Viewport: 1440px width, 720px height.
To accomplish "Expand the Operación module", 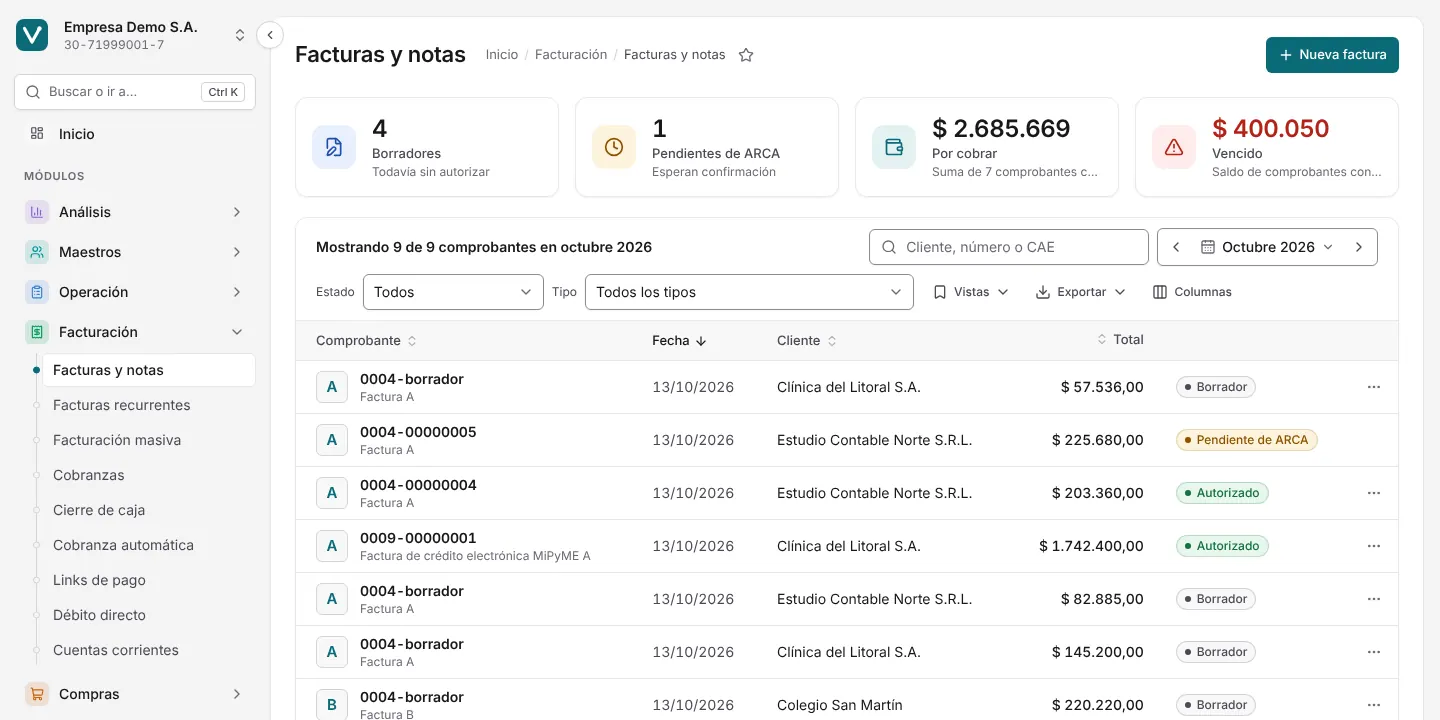I will pos(135,292).
